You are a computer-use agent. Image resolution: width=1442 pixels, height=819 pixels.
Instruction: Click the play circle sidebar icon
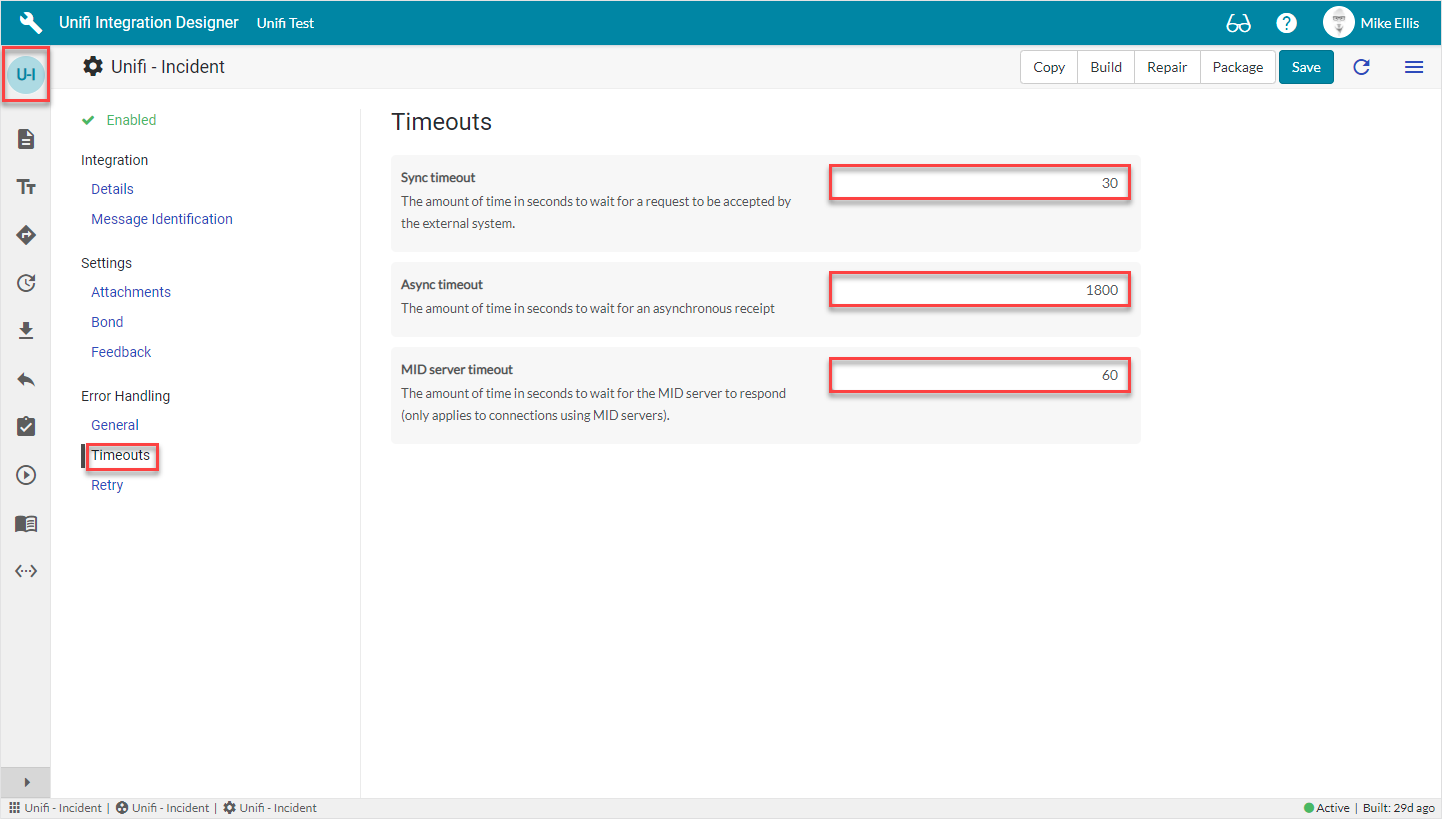26,475
